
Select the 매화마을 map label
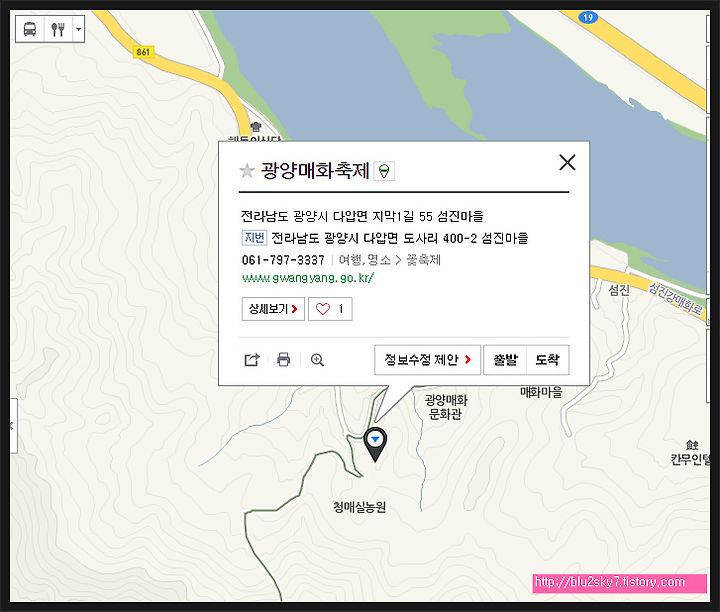(x=541, y=393)
